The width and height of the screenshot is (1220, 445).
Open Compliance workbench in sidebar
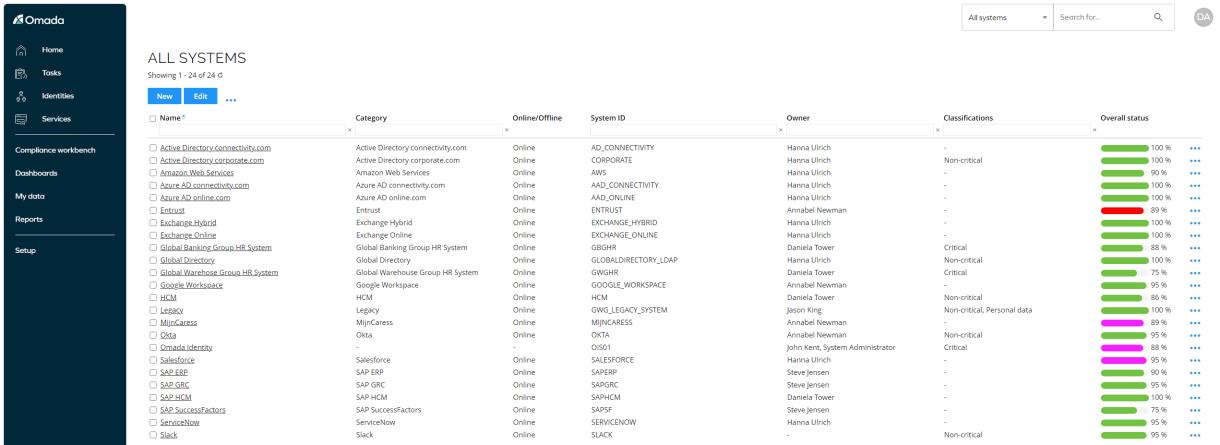click(56, 150)
